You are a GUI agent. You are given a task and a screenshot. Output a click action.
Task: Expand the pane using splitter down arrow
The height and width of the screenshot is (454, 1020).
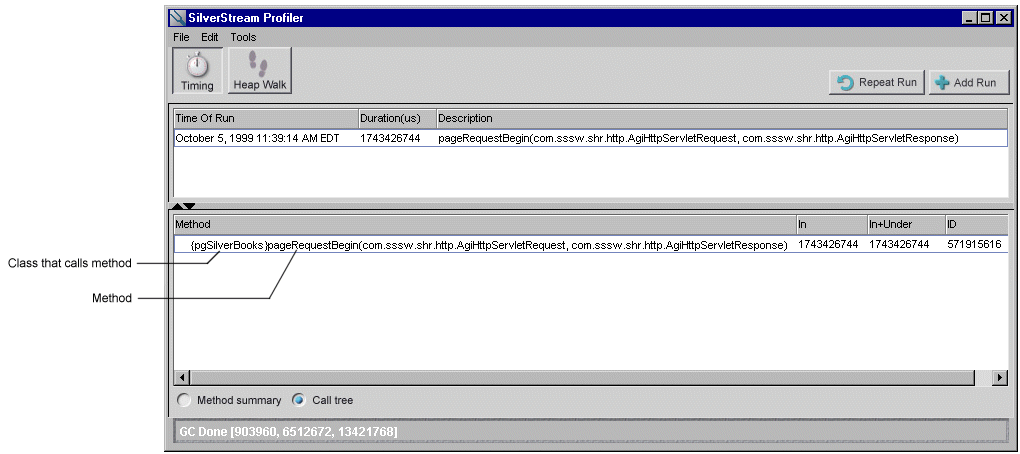pos(189,206)
